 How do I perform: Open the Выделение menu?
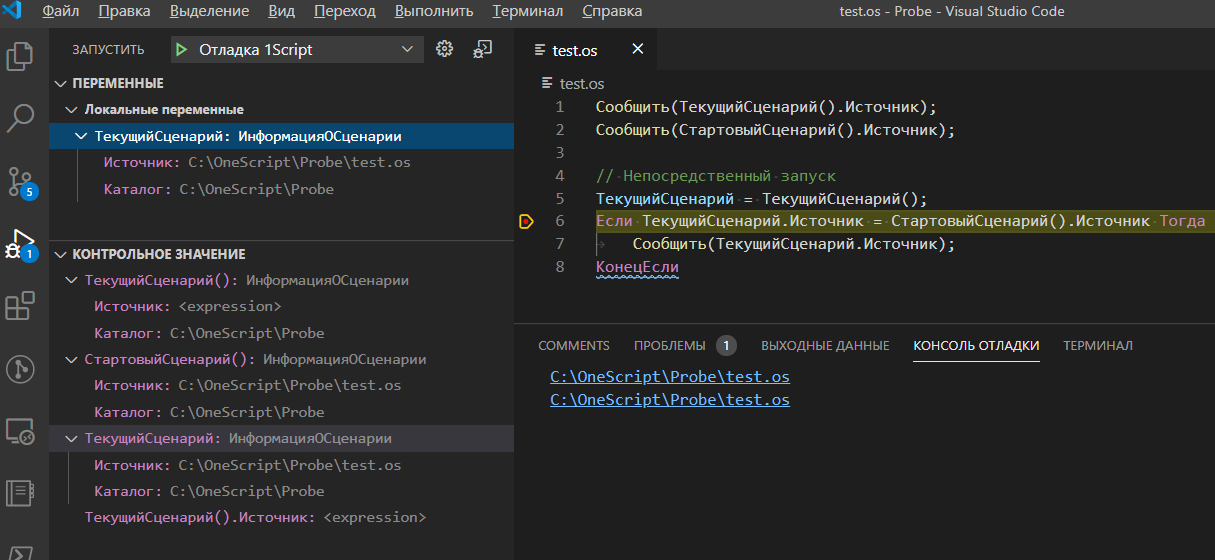coord(210,12)
